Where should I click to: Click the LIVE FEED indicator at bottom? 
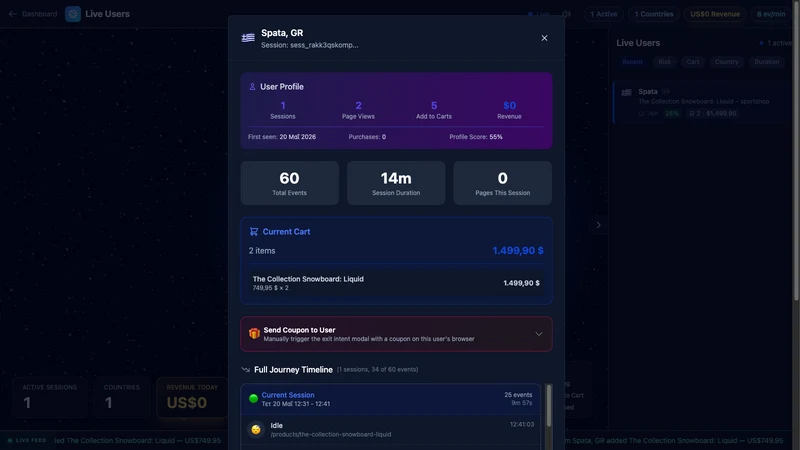27,440
